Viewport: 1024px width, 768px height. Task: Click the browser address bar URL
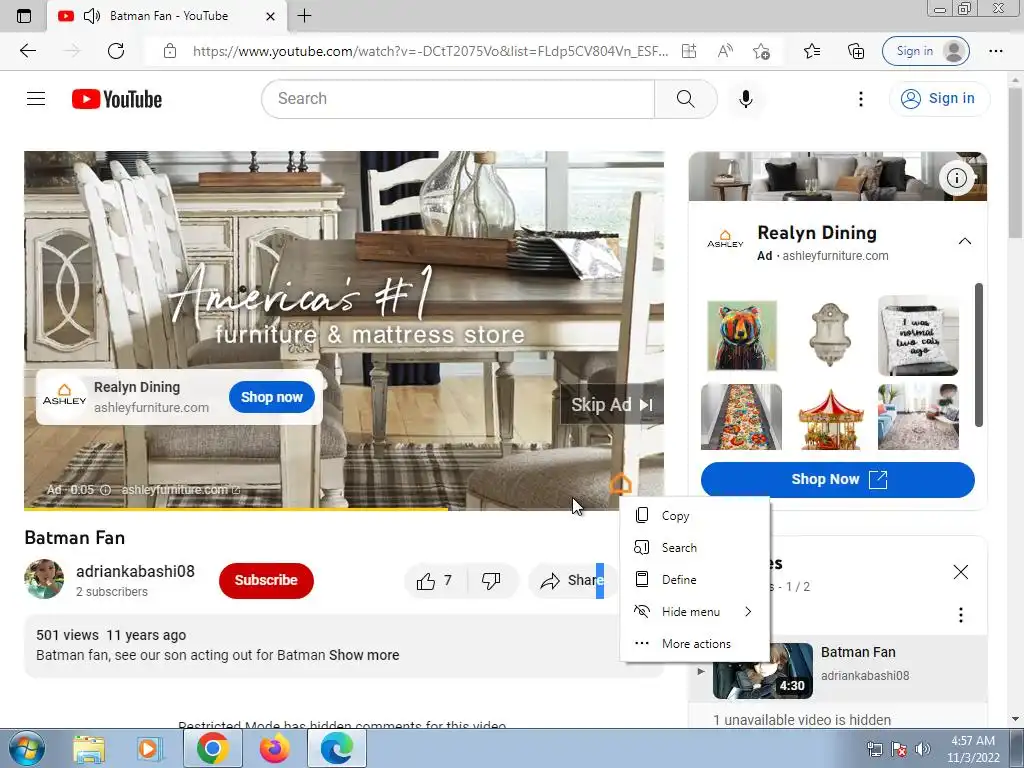click(x=430, y=51)
